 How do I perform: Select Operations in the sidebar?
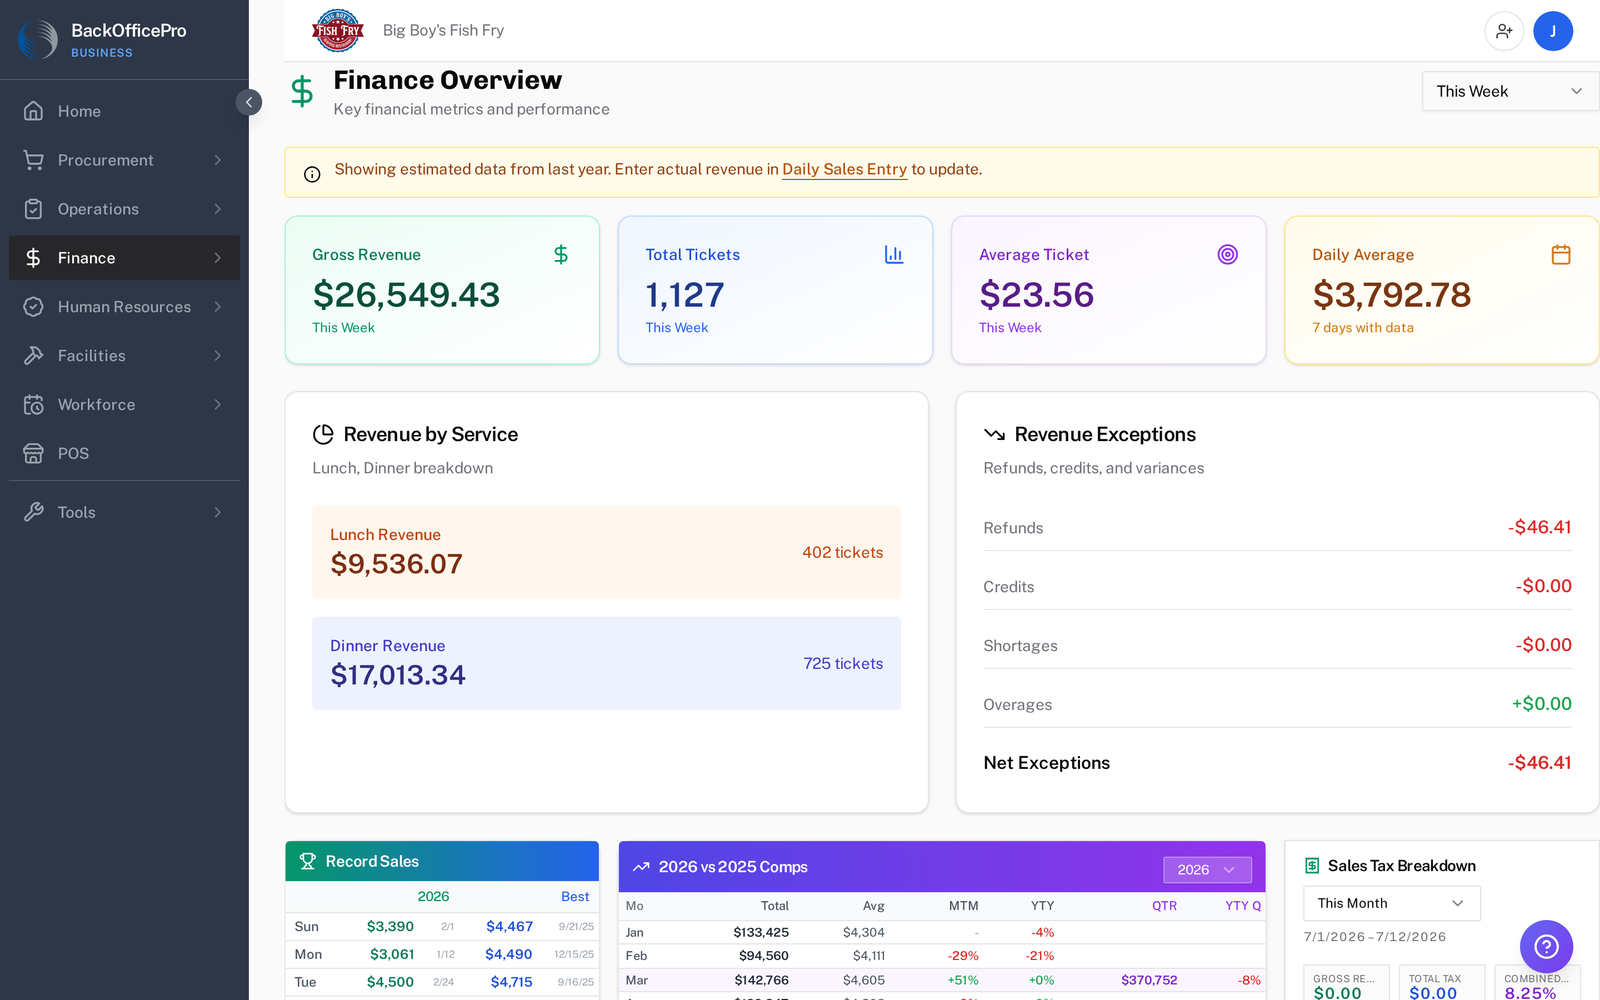pyautogui.click(x=124, y=209)
